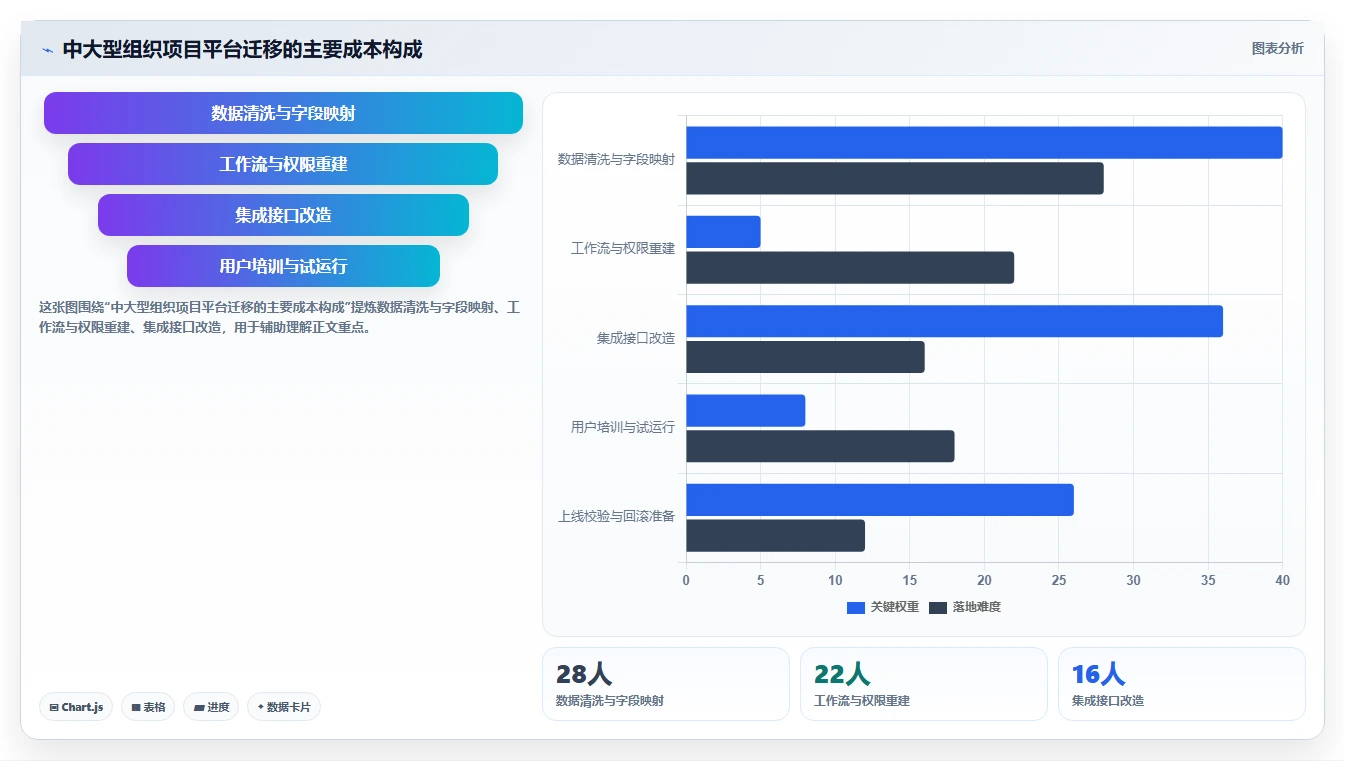Select the 工作流与权限重建 funnel stage
The height and width of the screenshot is (761, 1345).
283,164
